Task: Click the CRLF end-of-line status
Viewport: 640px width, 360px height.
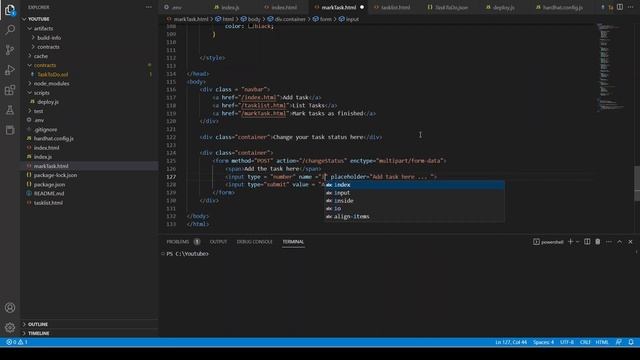Action: coord(585,342)
